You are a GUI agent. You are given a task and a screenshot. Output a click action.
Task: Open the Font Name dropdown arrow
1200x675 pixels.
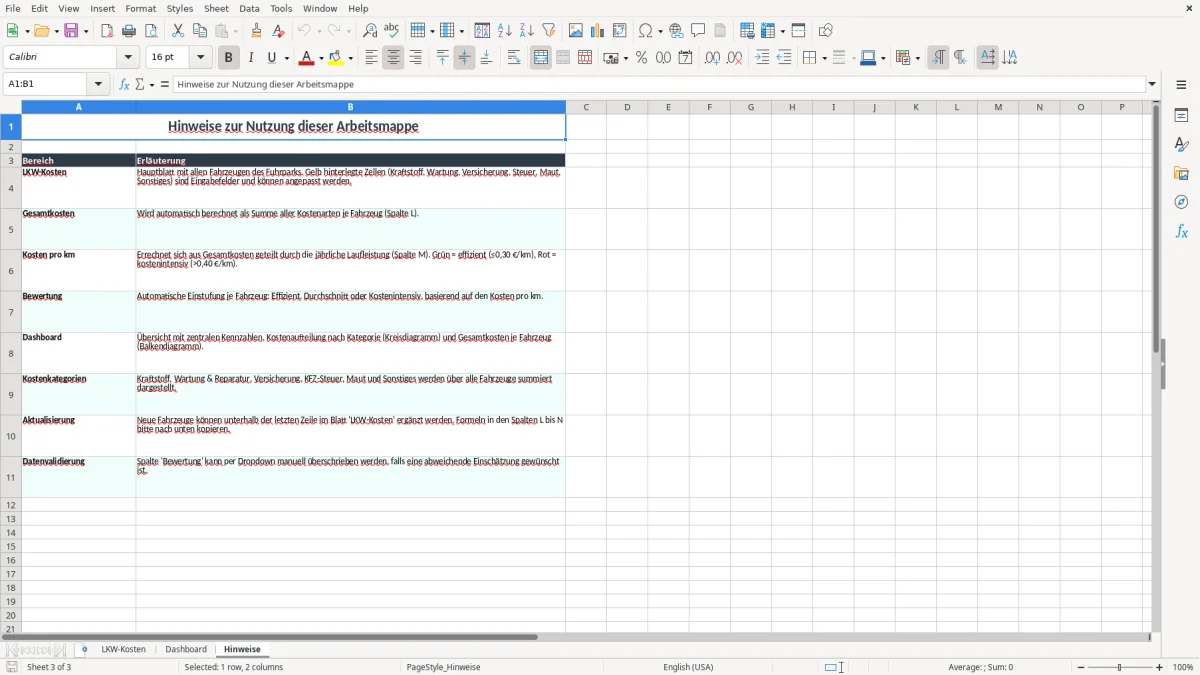[126, 58]
